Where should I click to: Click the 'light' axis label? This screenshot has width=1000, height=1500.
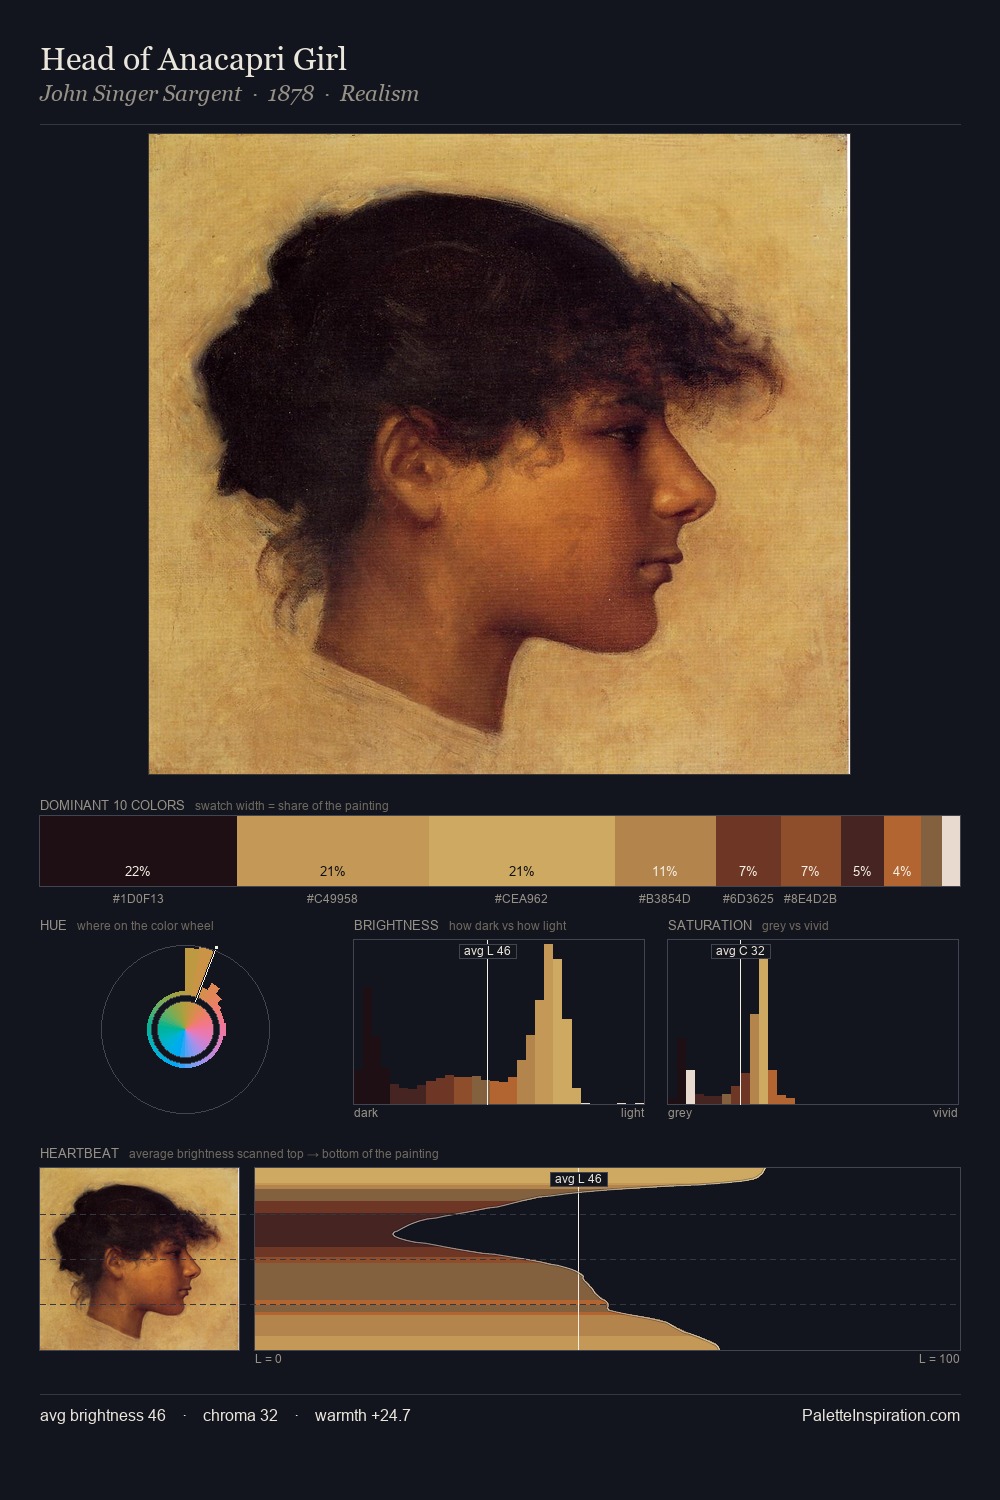[632, 1113]
